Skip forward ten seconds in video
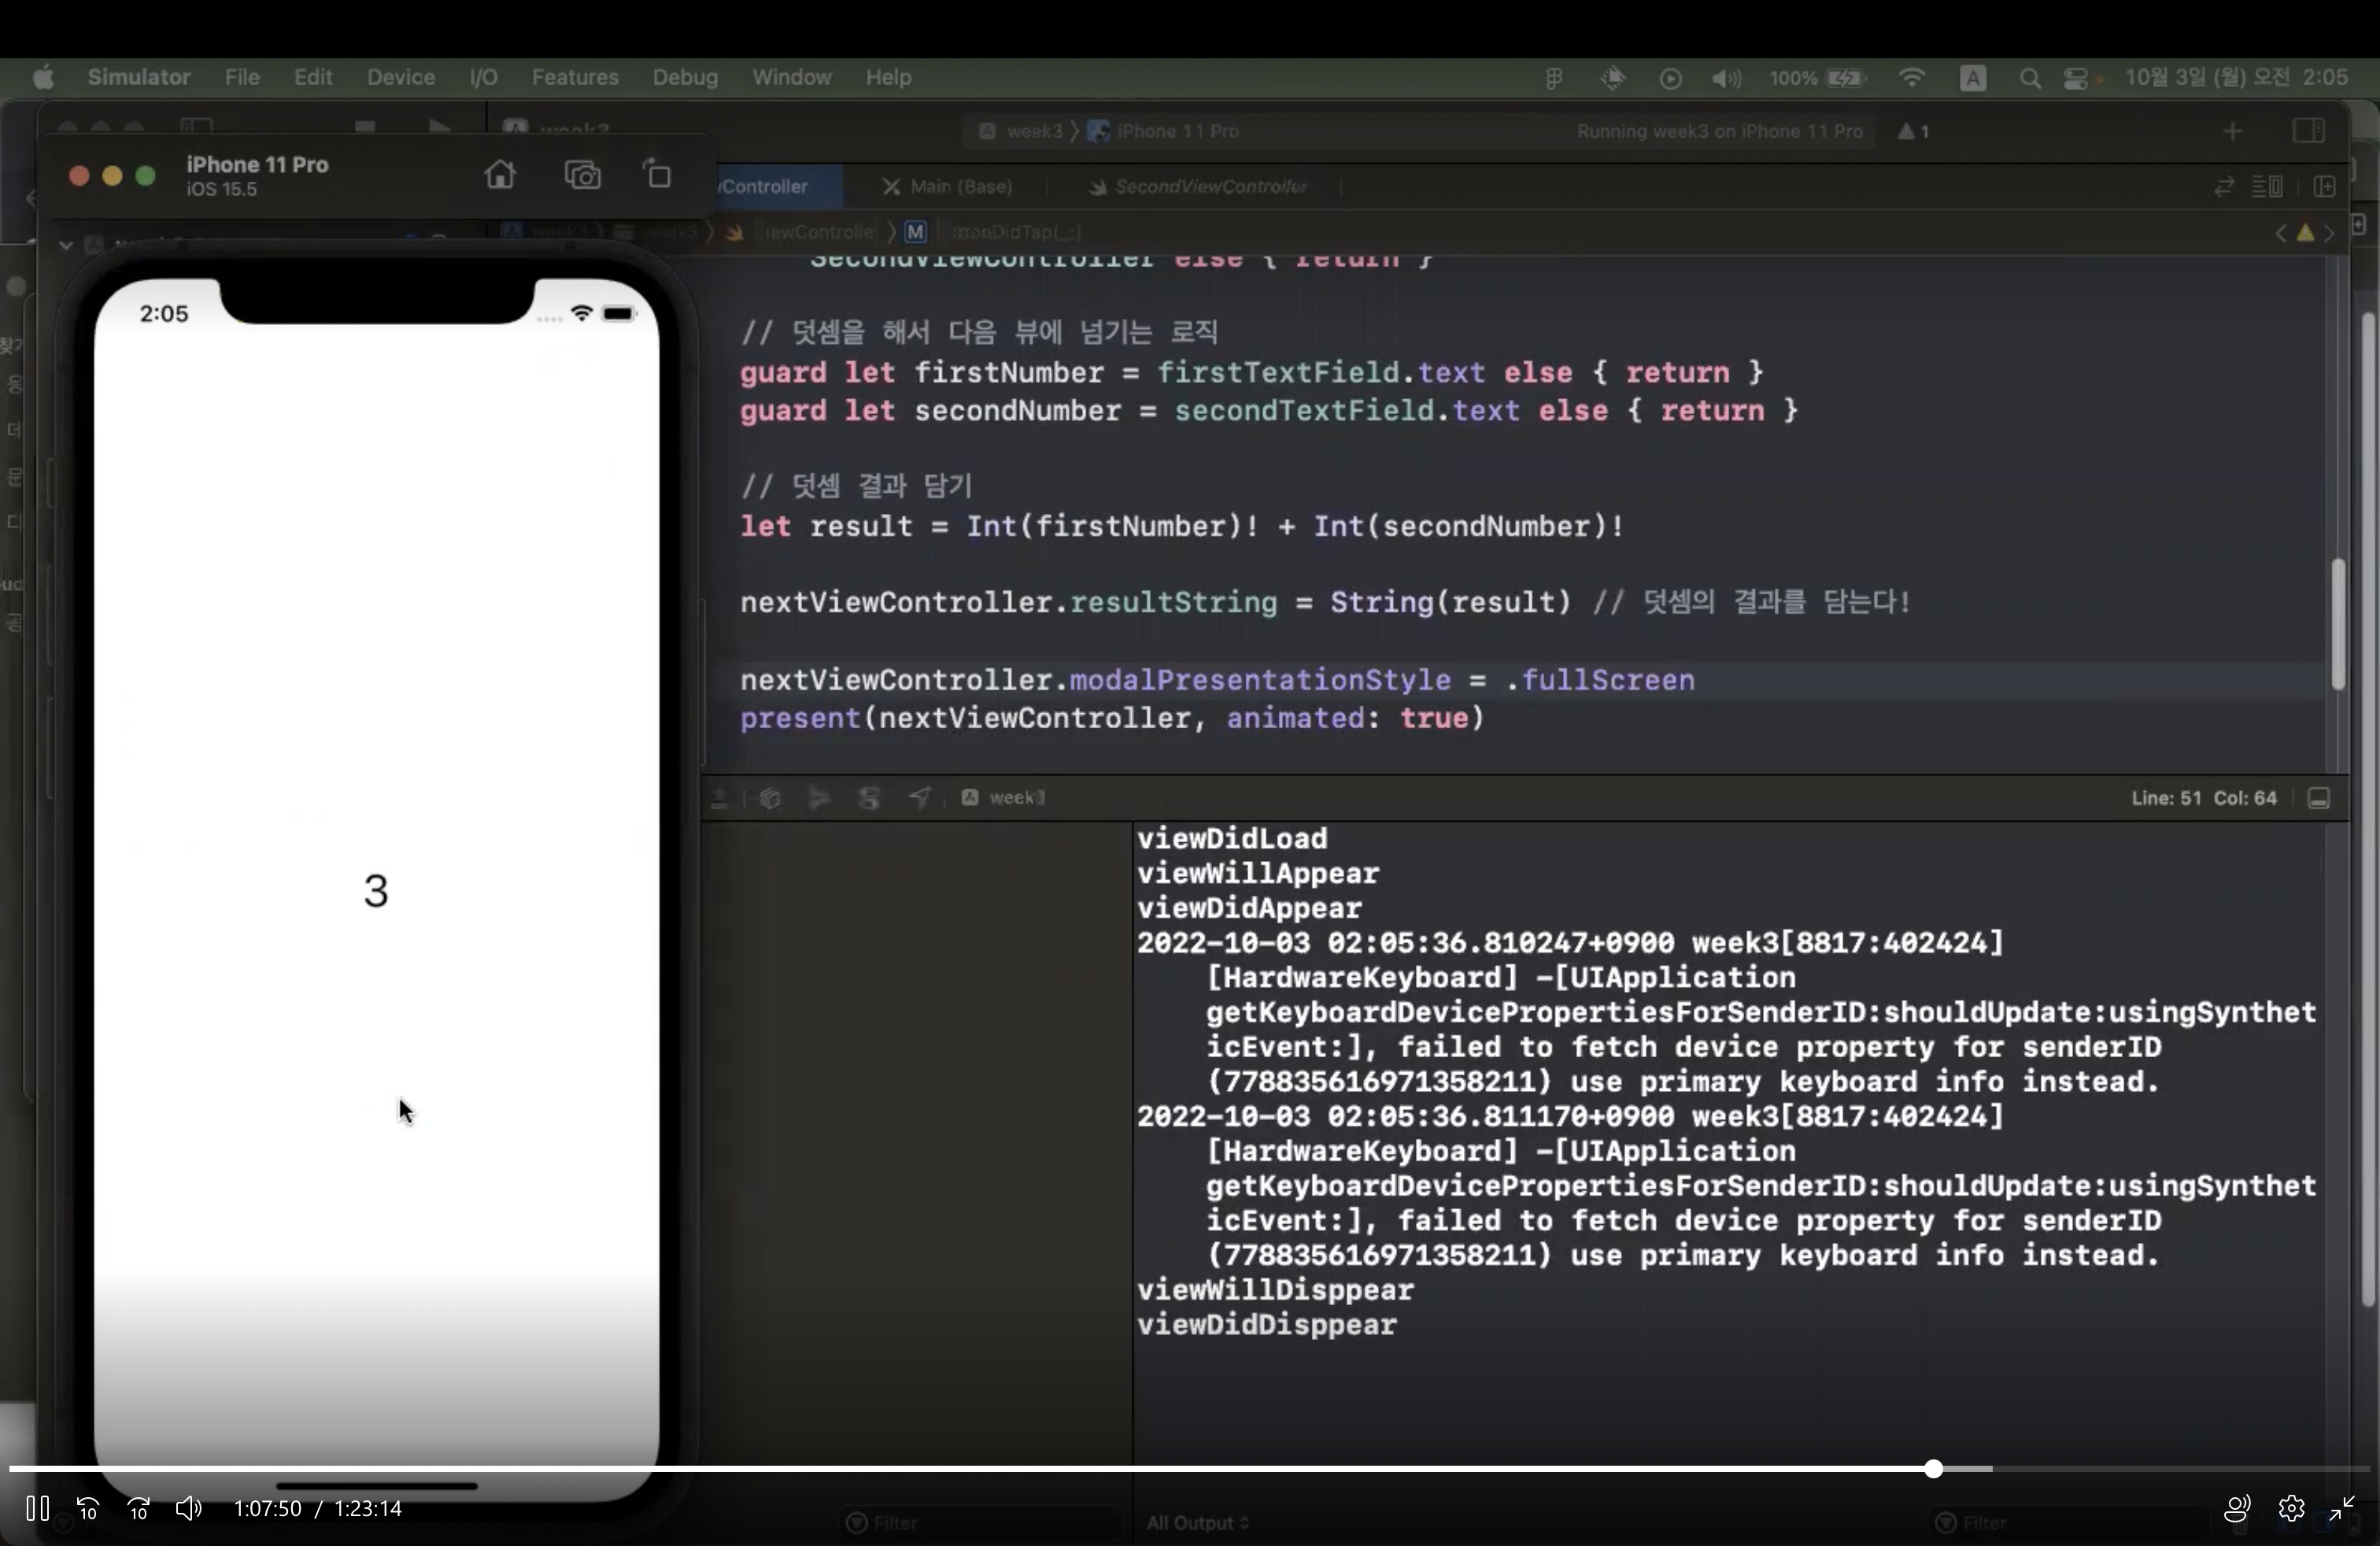Image resolution: width=2380 pixels, height=1546 pixels. [x=139, y=1508]
